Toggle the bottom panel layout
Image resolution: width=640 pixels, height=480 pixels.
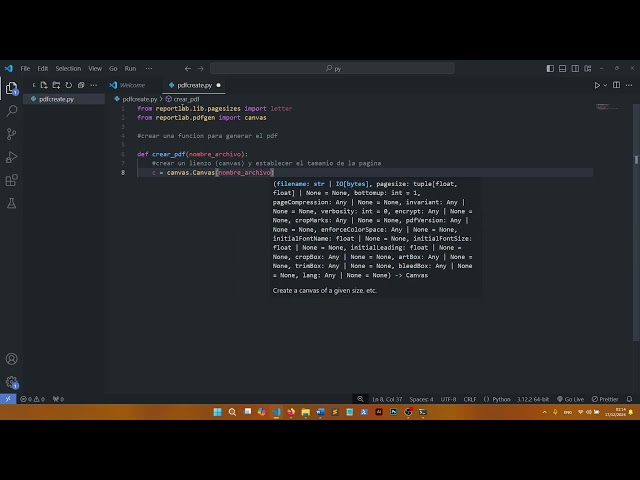(x=562, y=69)
